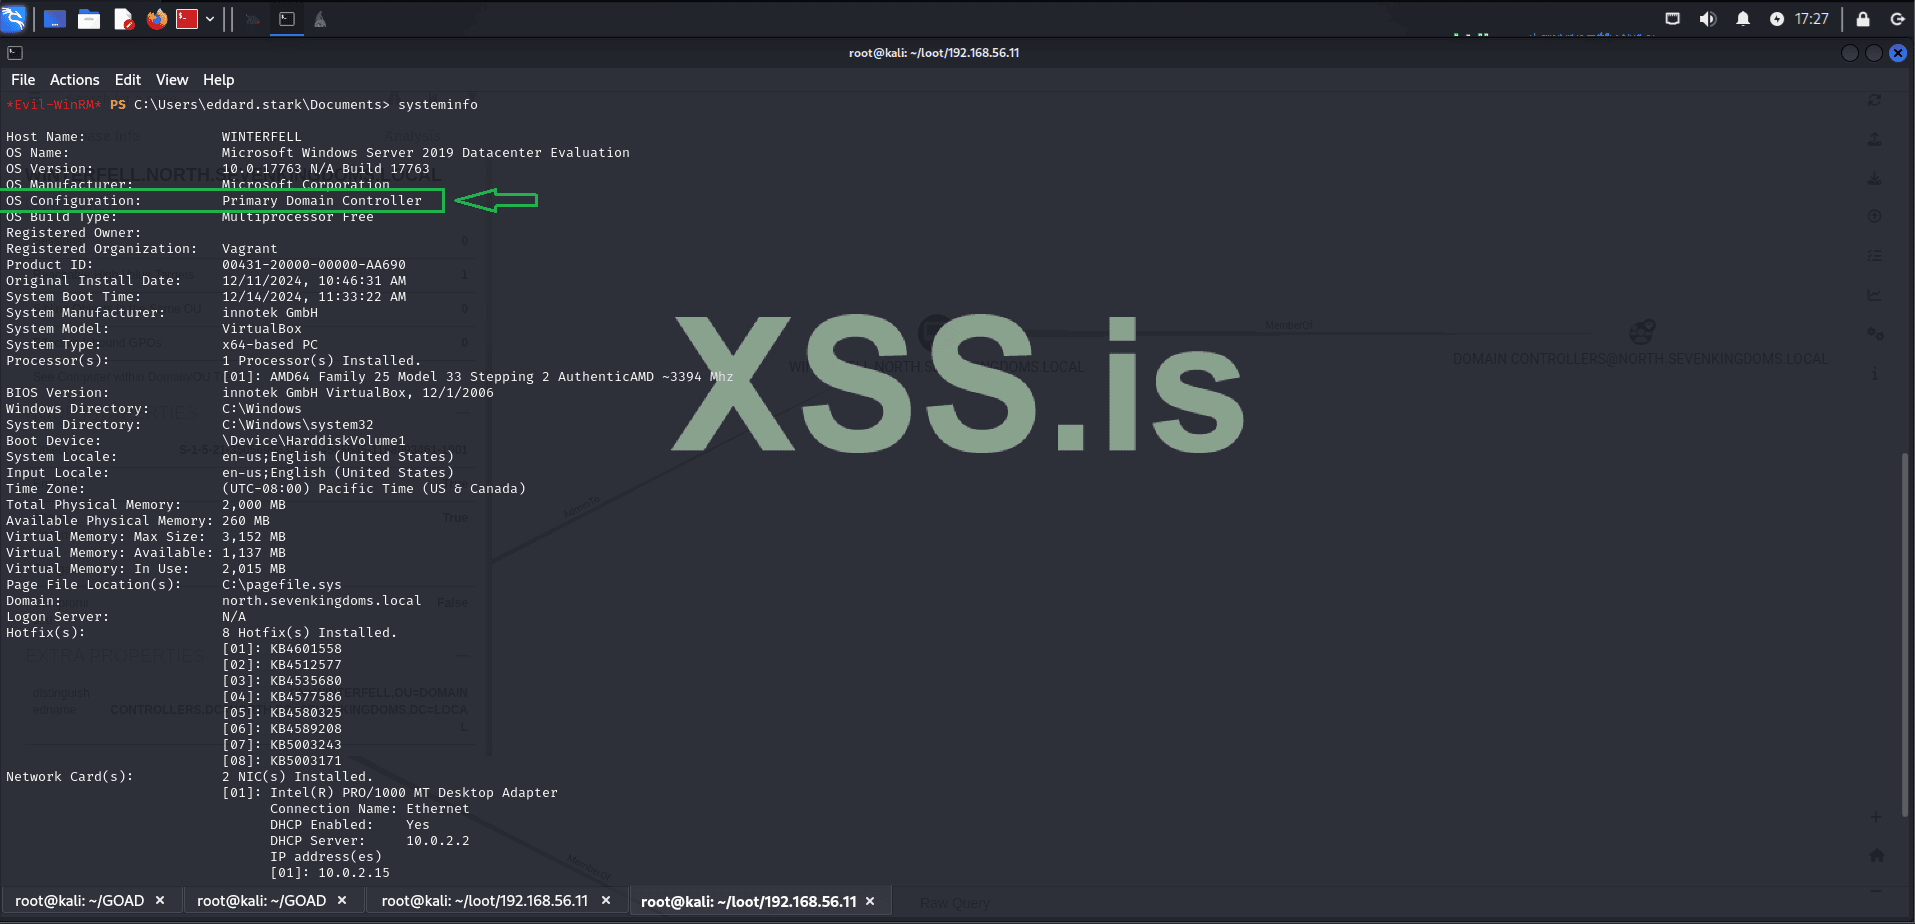Click page file location 'C:\pagefile.sys'
The width and height of the screenshot is (1915, 924).
(x=282, y=585)
